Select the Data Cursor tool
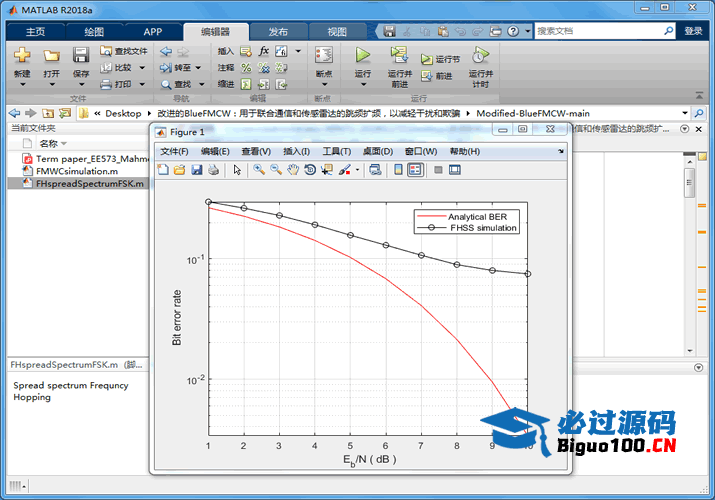Image resolution: width=715 pixels, height=500 pixels. click(x=327, y=170)
